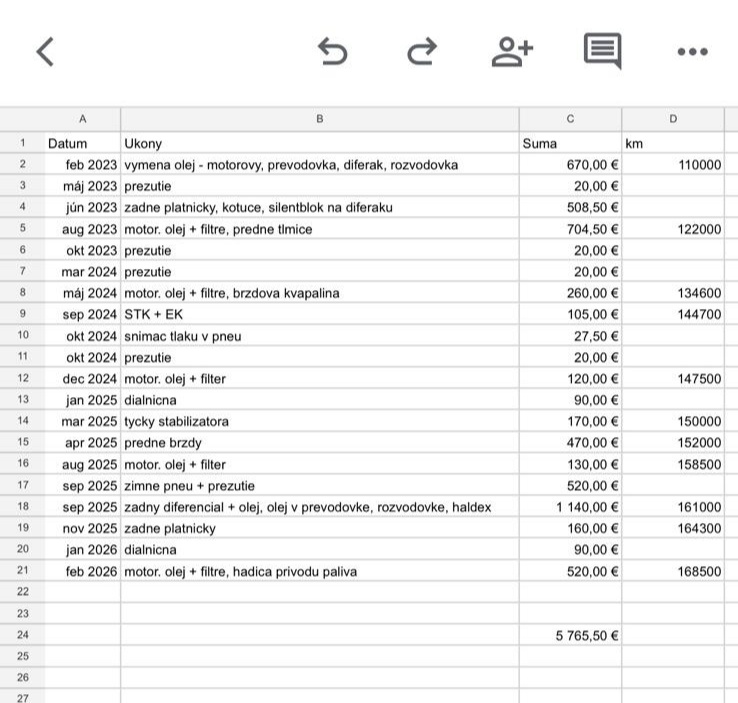Select column B header

coord(319,119)
